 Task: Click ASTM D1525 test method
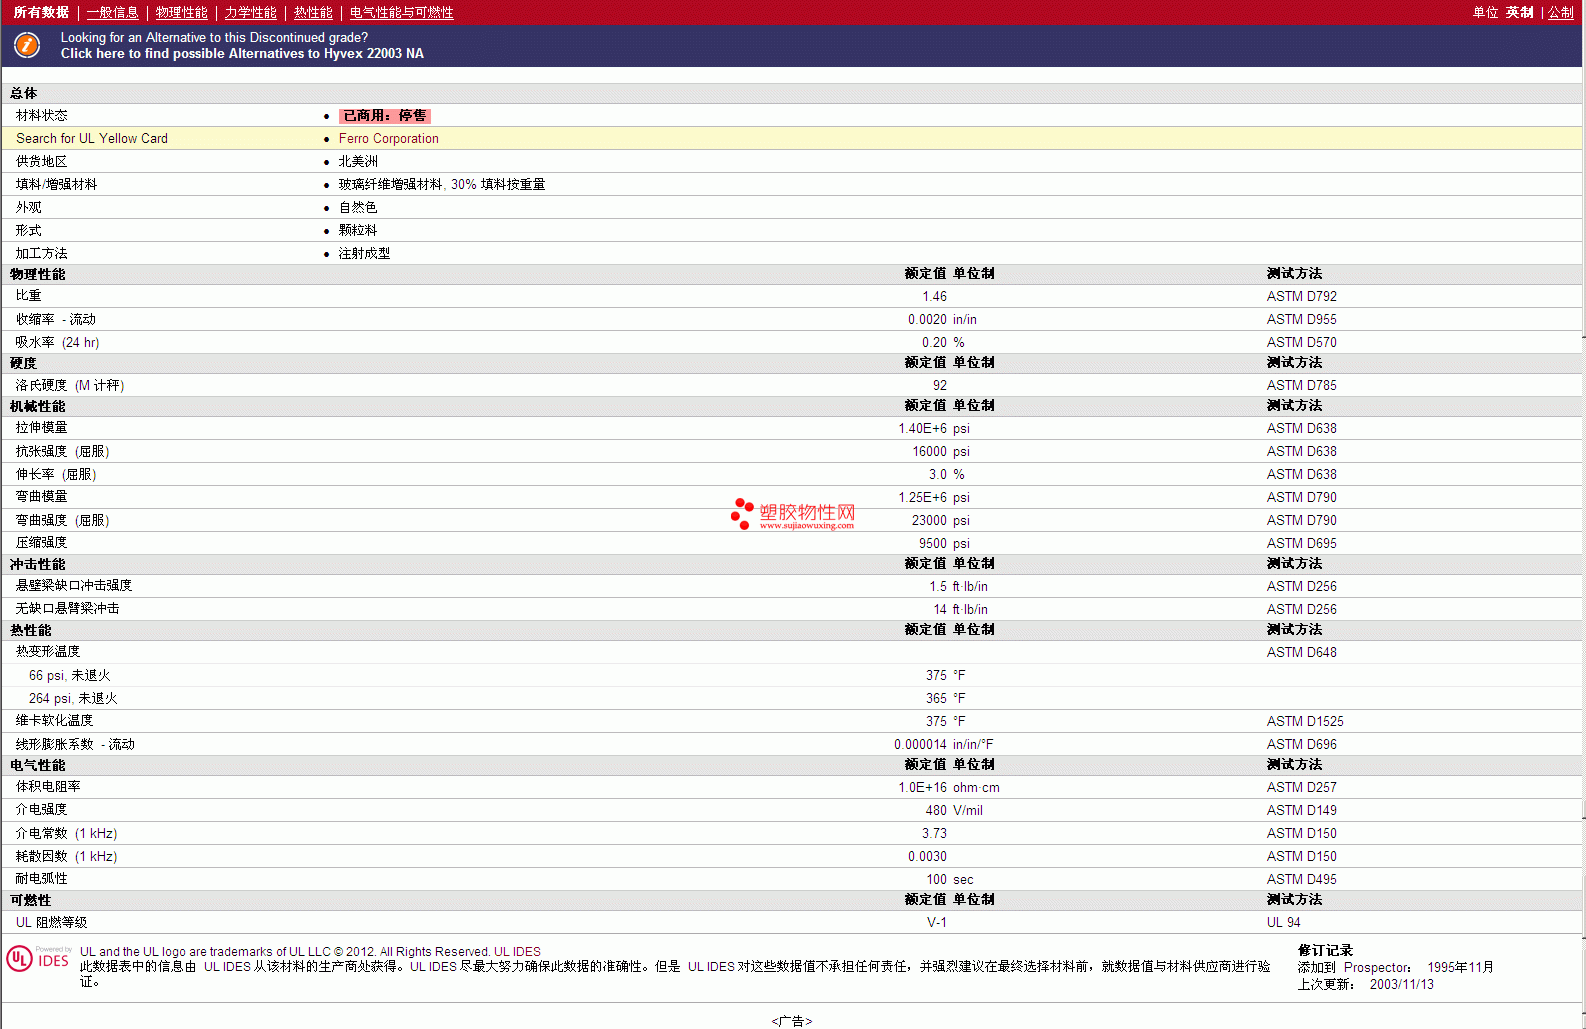point(1305,722)
